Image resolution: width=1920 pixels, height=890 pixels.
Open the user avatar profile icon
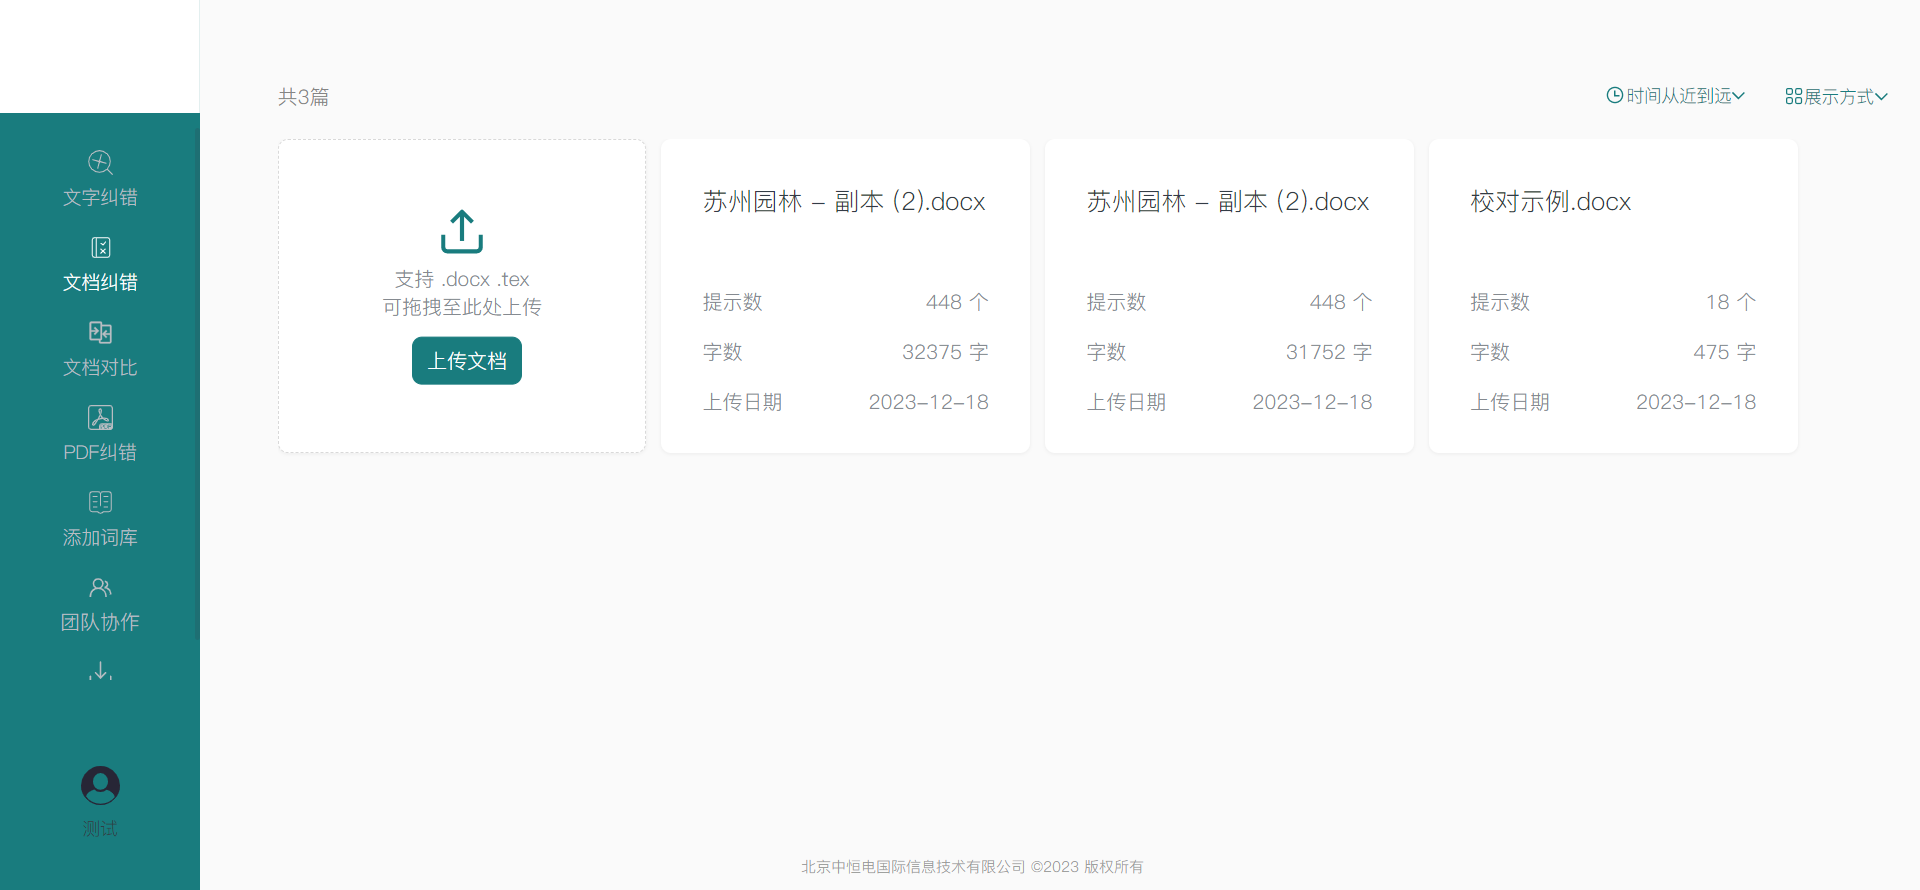click(x=100, y=786)
